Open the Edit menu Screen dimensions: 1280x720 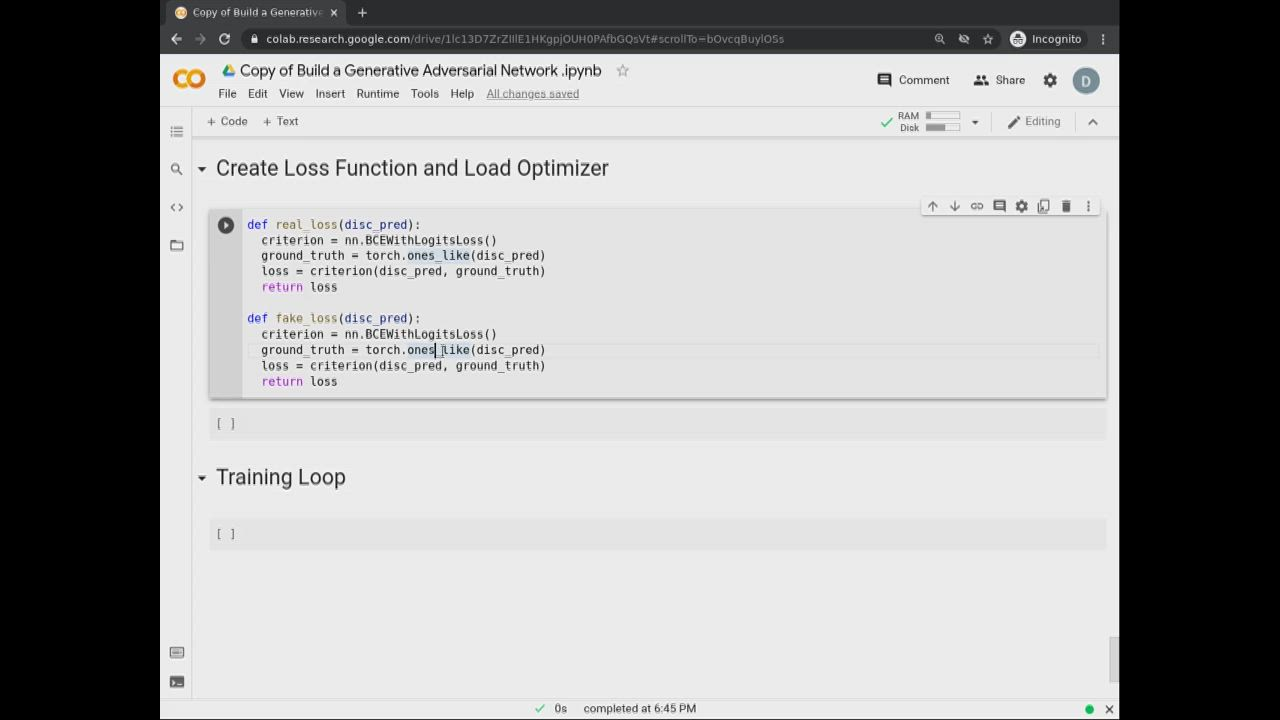point(258,94)
